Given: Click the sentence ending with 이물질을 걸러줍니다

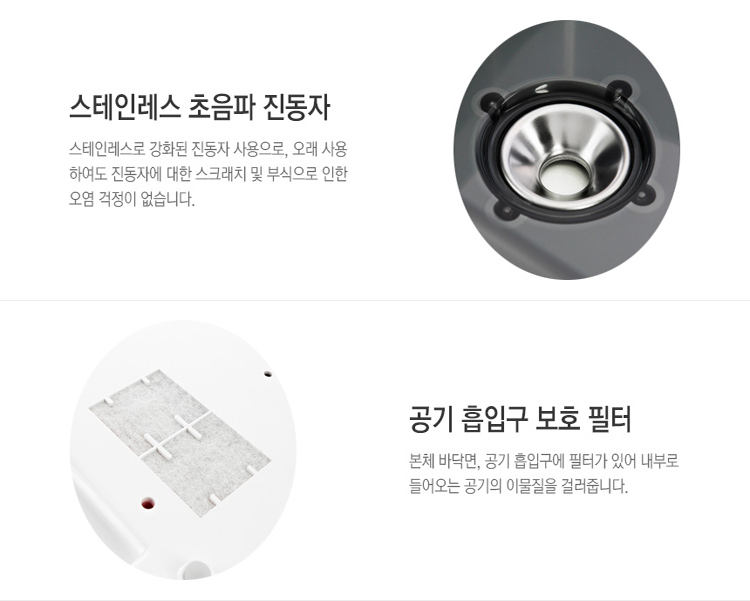Looking at the screenshot, I should (518, 486).
